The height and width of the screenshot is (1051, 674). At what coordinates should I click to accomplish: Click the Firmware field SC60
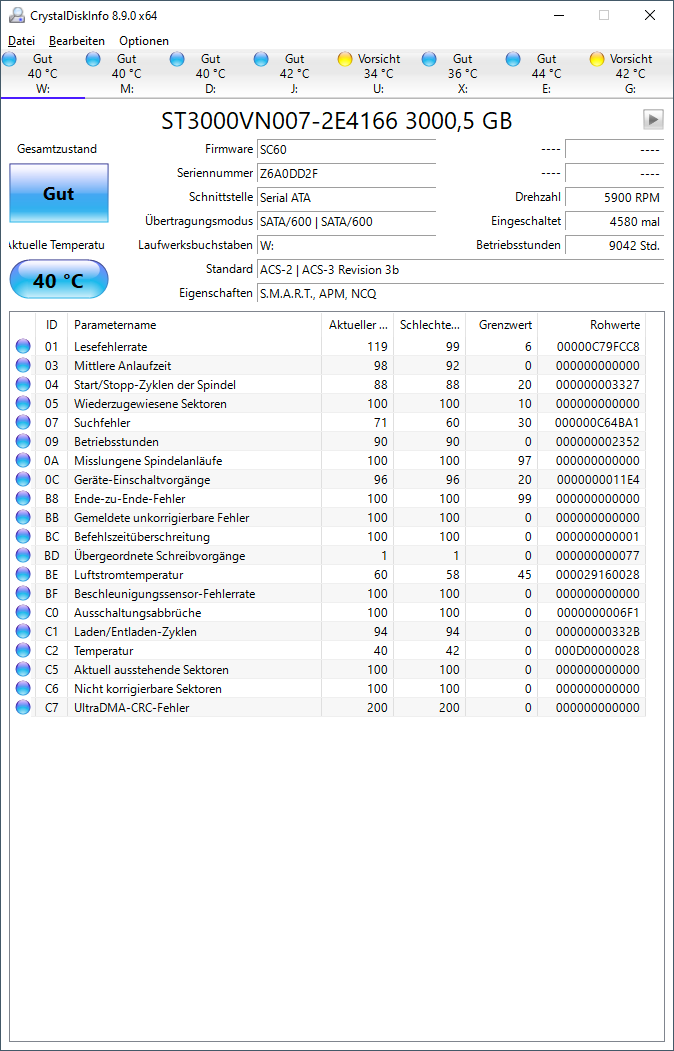(x=346, y=149)
